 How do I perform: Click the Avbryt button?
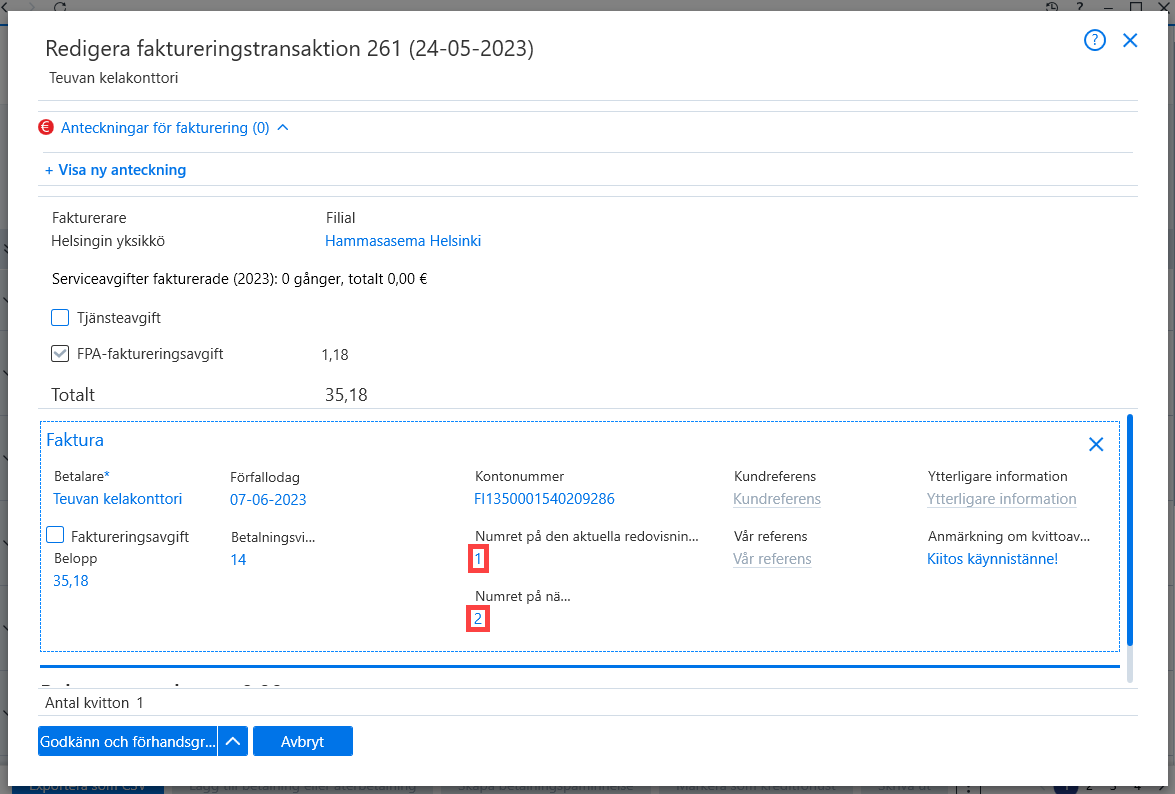(x=303, y=742)
